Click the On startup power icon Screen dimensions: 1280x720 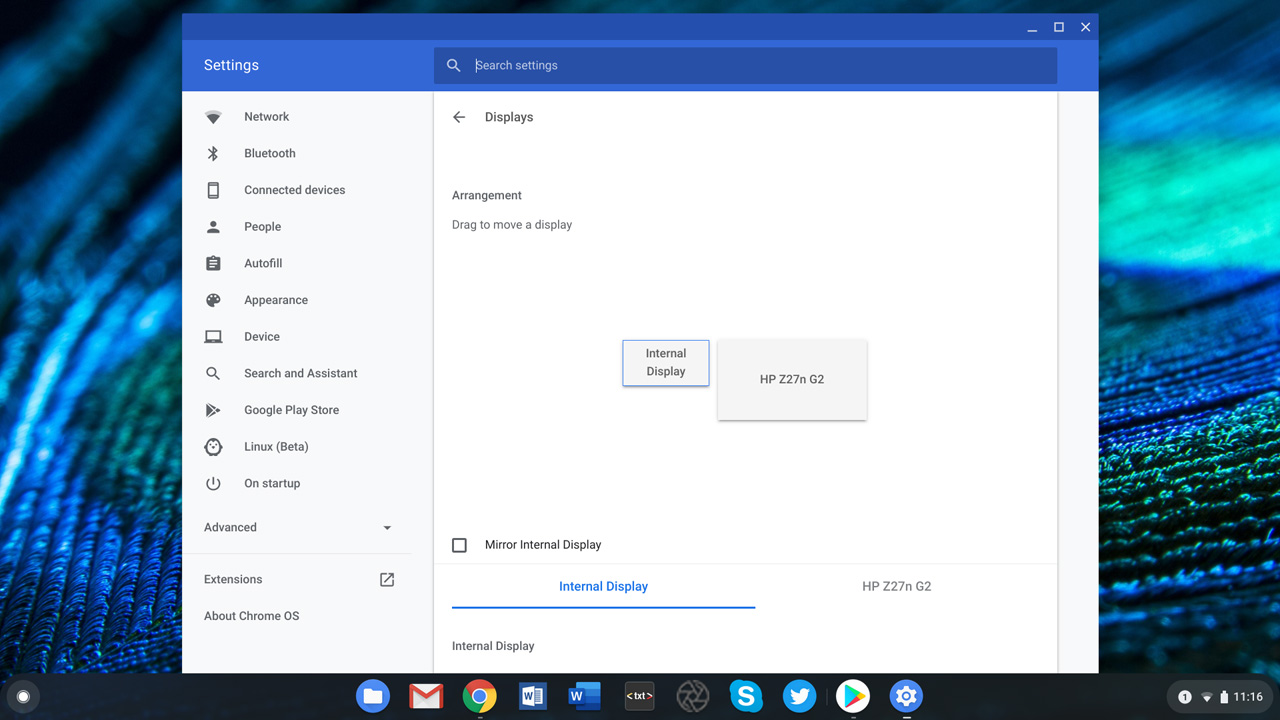pyautogui.click(x=213, y=483)
